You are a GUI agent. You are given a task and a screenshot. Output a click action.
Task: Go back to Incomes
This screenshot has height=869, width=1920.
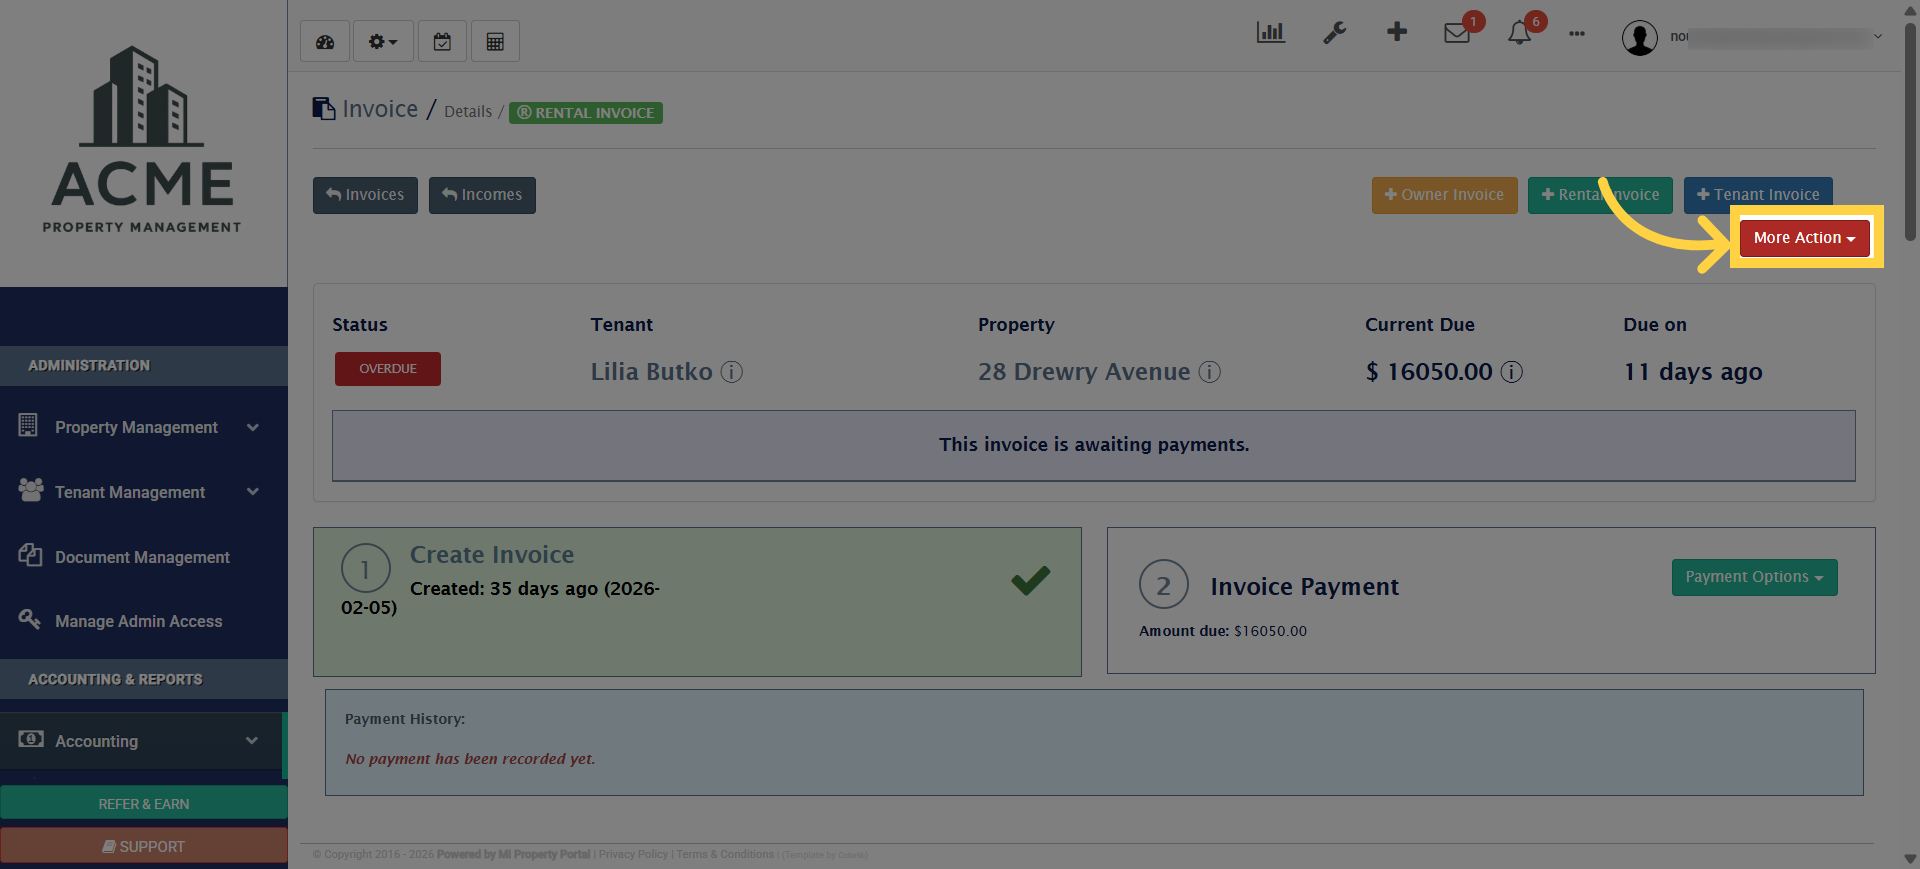pos(482,195)
